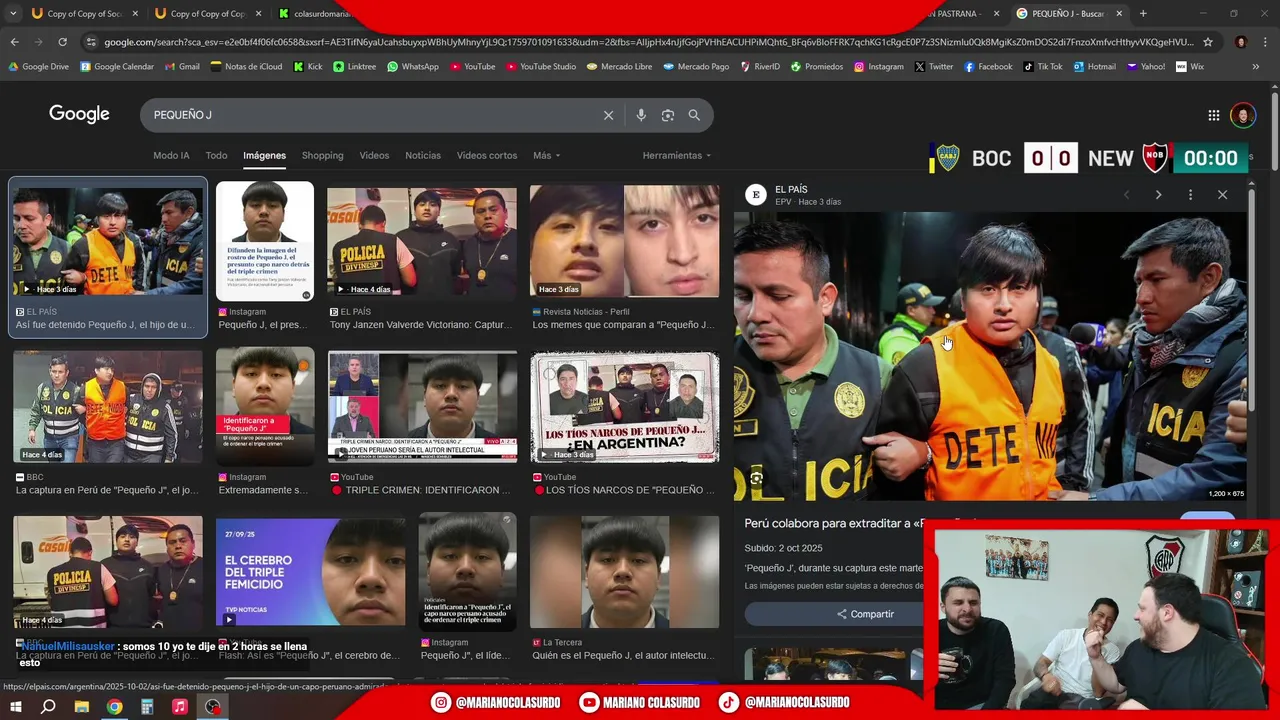Open File Explorer from the taskbar

82,706
